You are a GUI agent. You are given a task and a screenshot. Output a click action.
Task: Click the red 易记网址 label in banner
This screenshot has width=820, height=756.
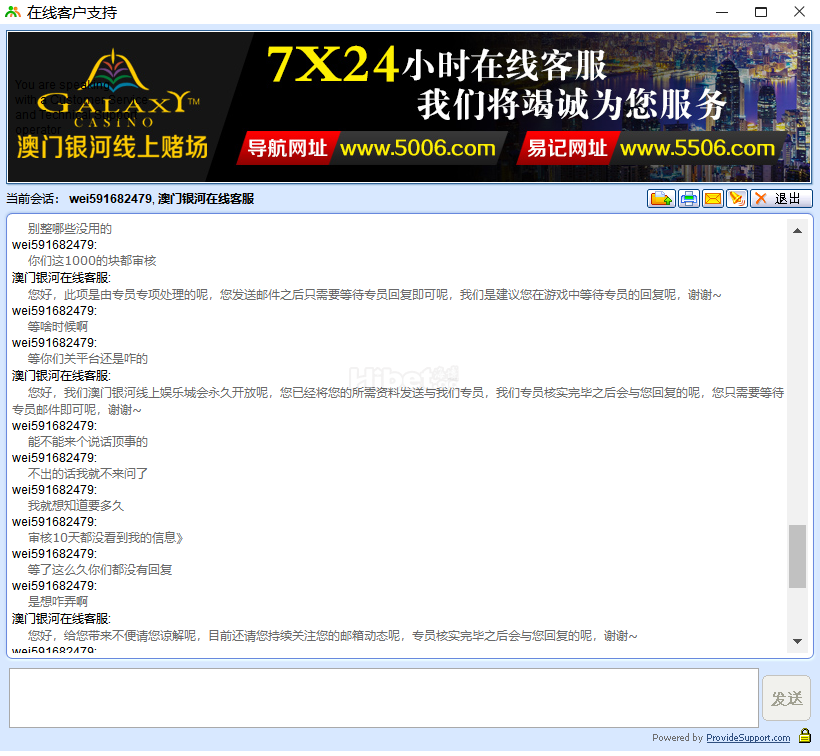point(567,149)
